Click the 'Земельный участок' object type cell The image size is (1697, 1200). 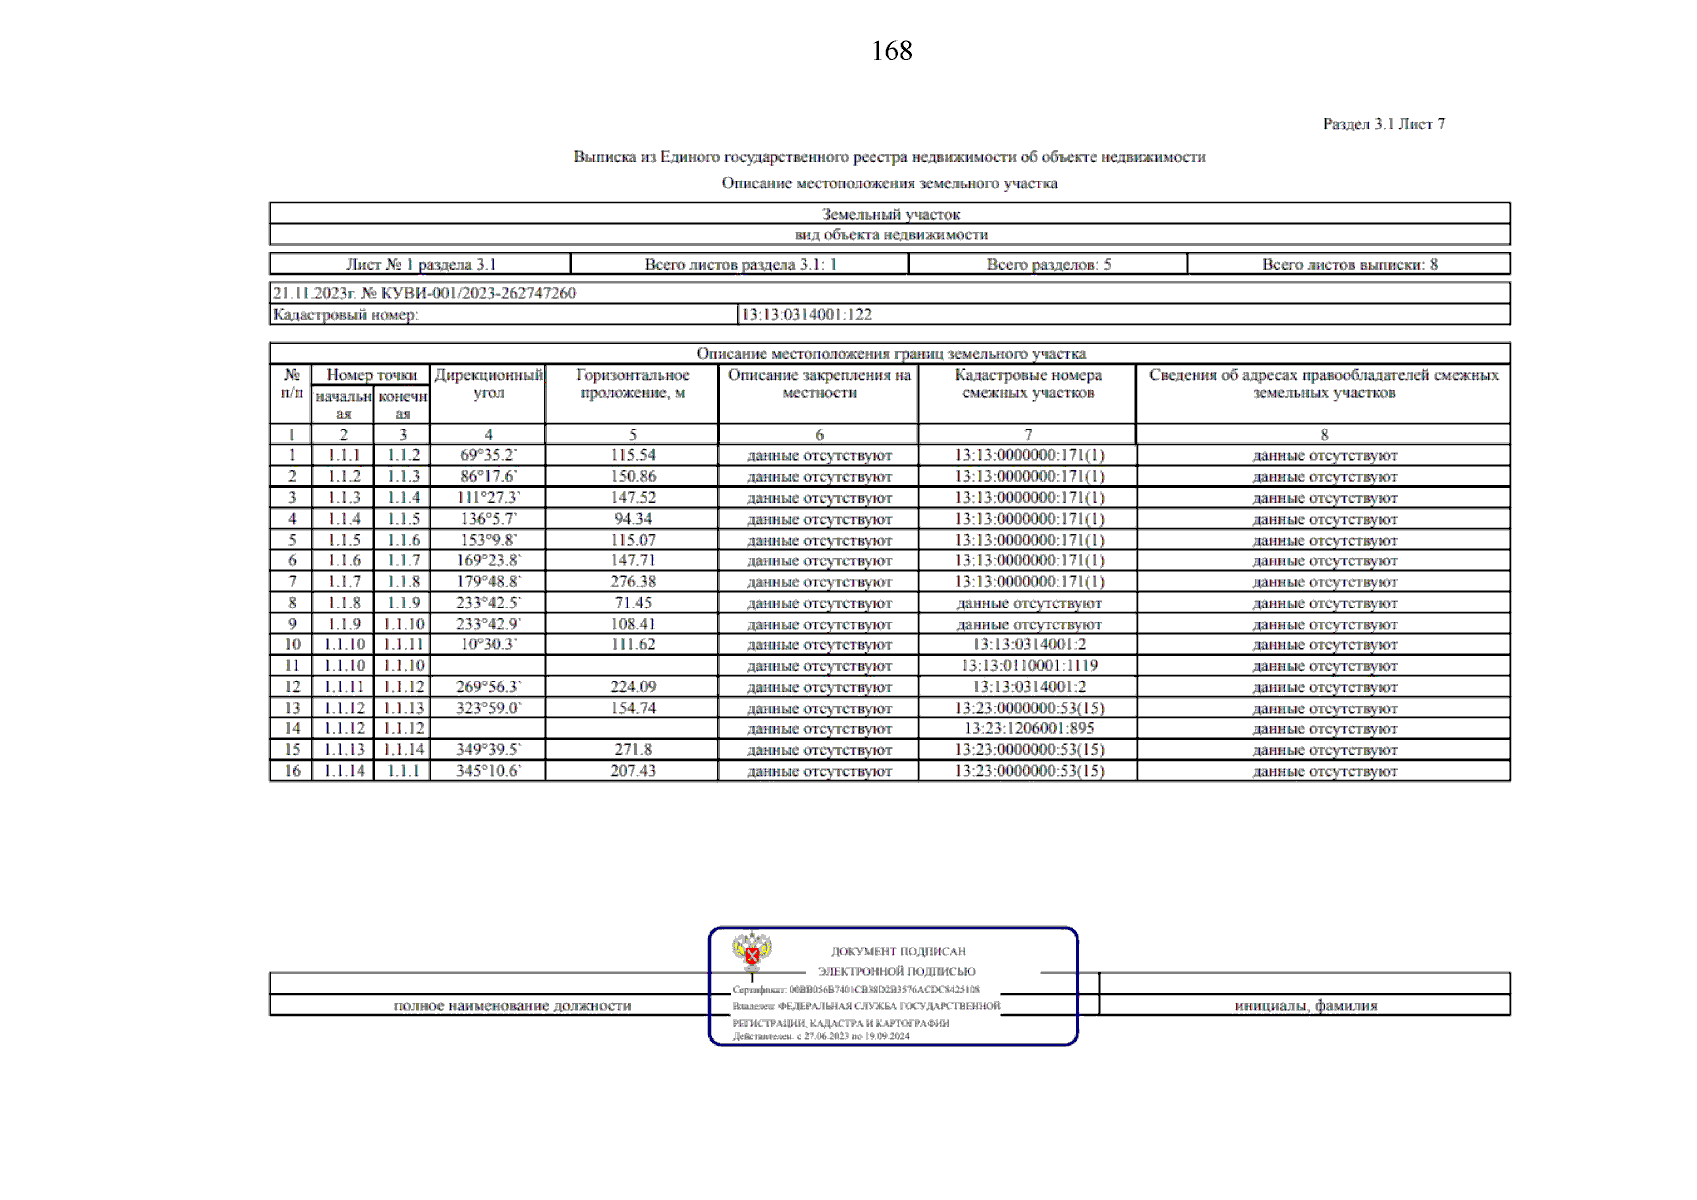click(x=890, y=214)
